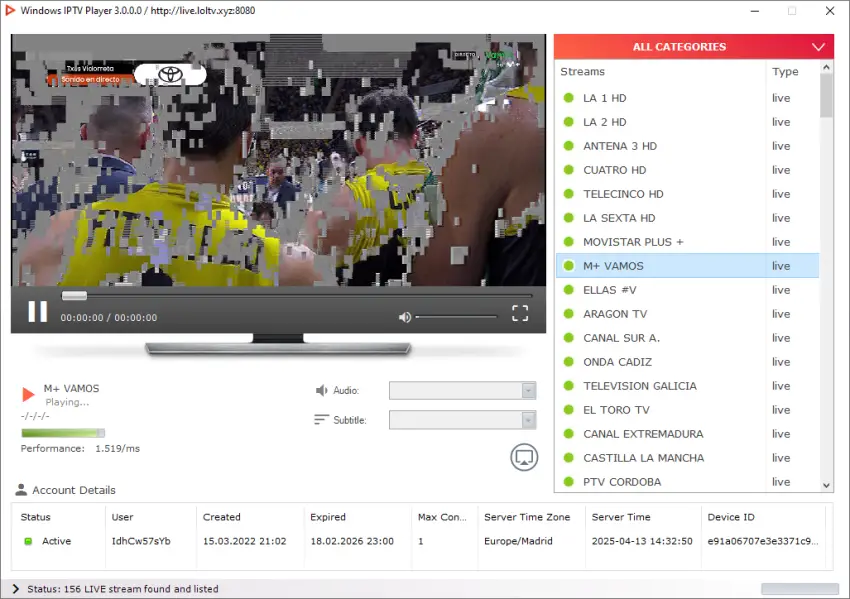Click the green dot beside TELECINCO HD
Viewport: 850px width, 599px height.
(569, 194)
